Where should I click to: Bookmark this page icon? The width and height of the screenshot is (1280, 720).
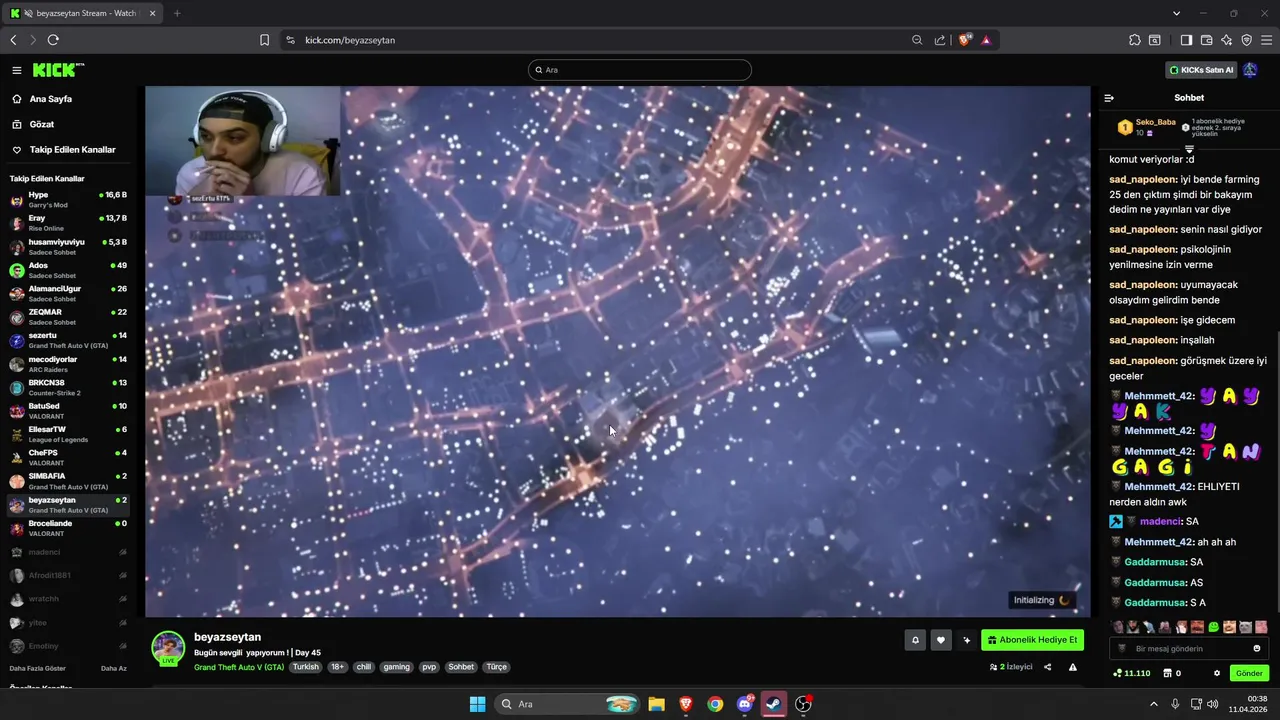tap(264, 40)
